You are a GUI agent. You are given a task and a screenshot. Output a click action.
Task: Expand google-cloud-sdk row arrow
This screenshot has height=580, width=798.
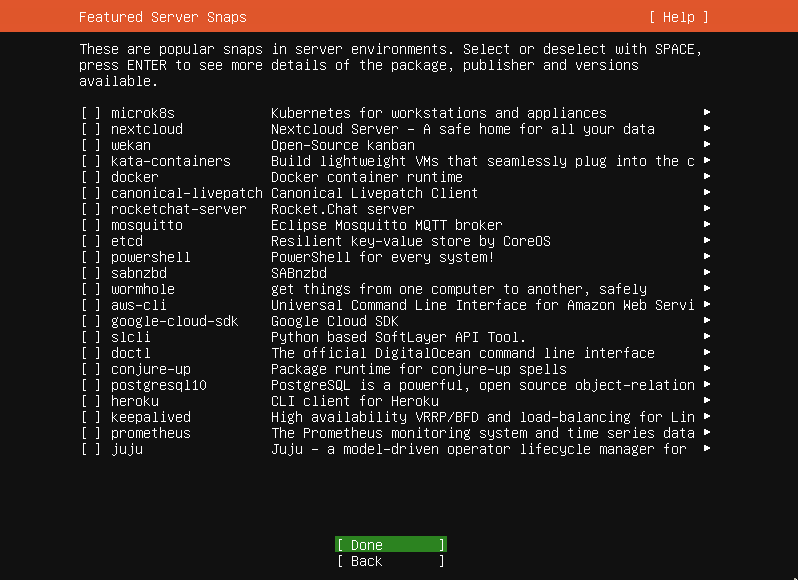click(x=707, y=321)
